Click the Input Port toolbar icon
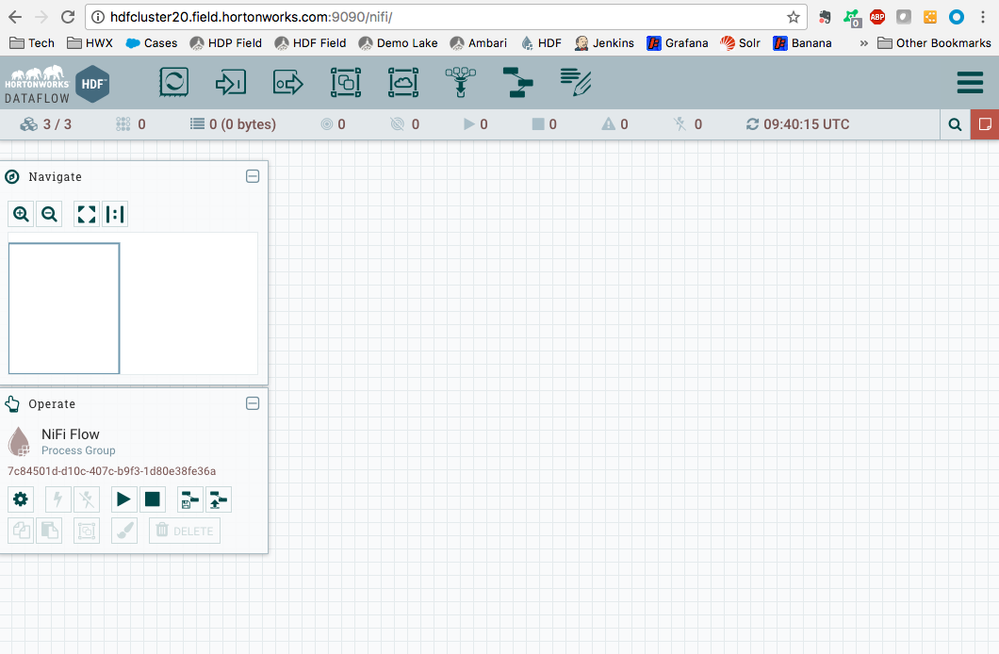999x654 pixels. 231,83
